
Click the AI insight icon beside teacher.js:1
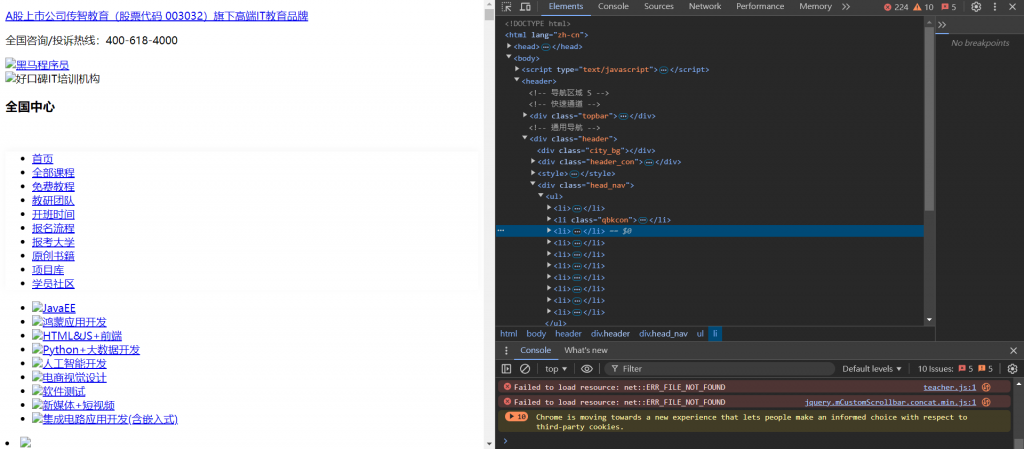coord(986,387)
